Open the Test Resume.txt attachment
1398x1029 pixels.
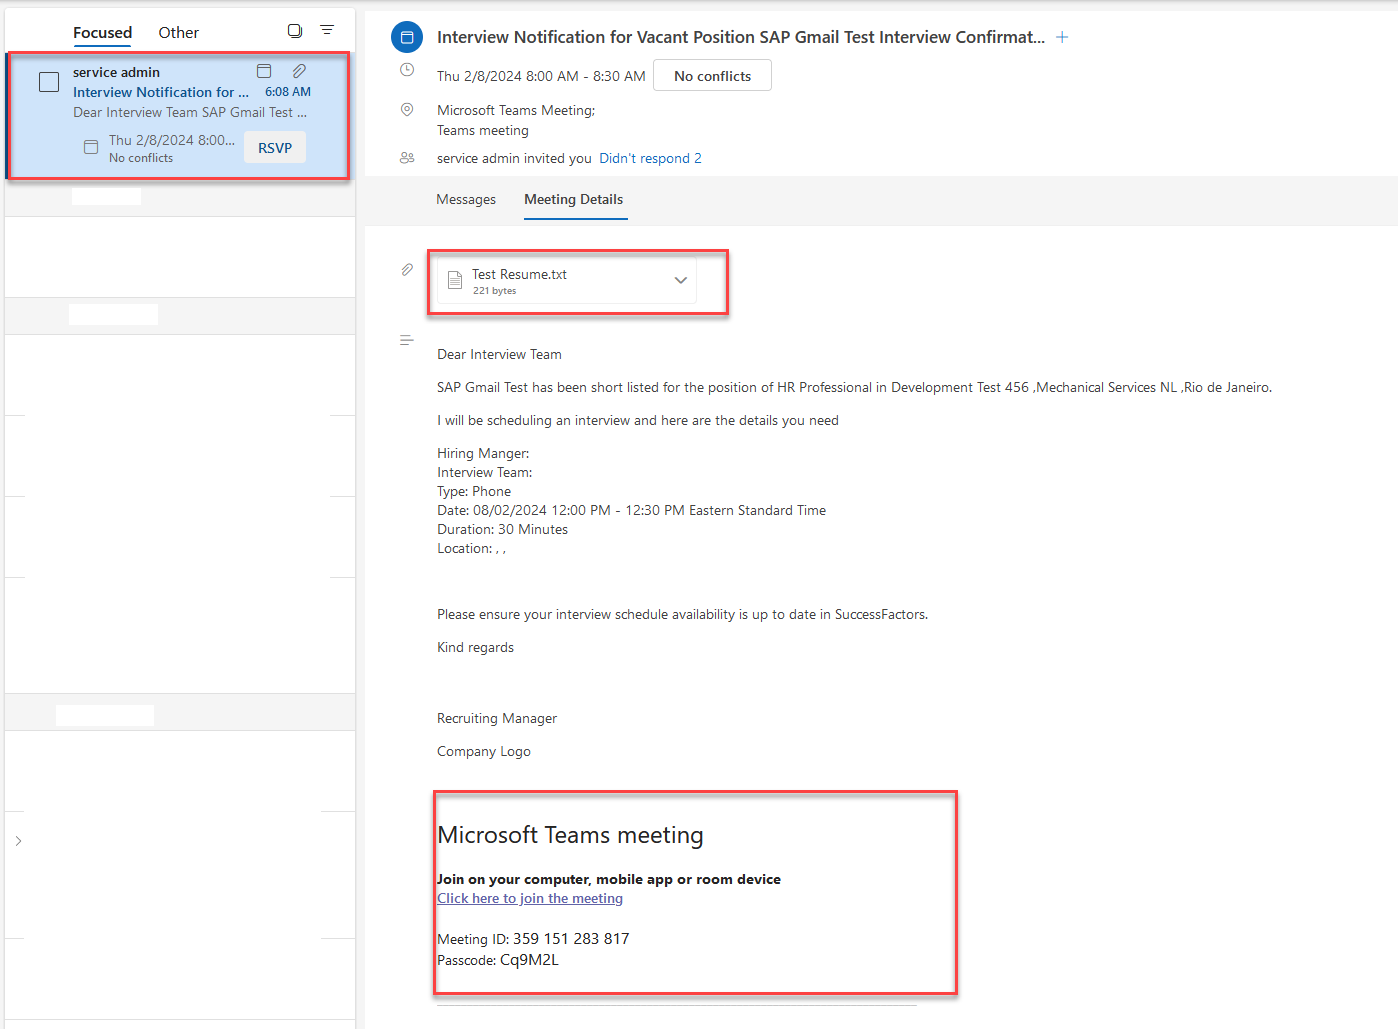pyautogui.click(x=567, y=281)
